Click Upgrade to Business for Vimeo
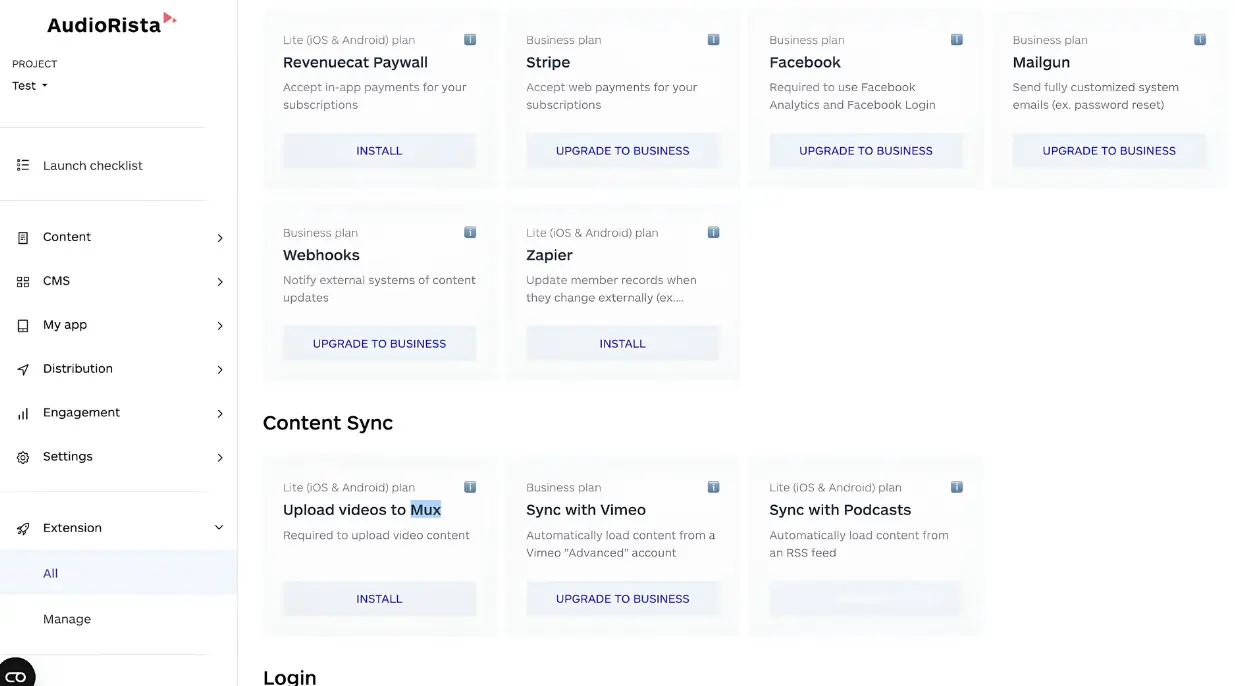Image resolution: width=1235 pixels, height=686 pixels. (x=622, y=599)
